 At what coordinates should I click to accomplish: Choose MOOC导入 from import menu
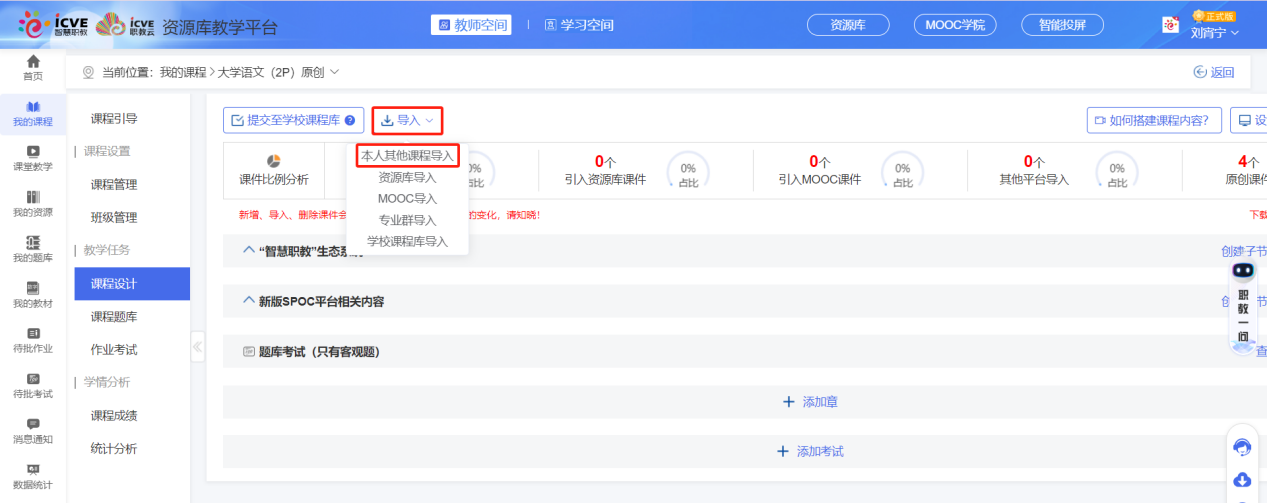tap(407, 198)
